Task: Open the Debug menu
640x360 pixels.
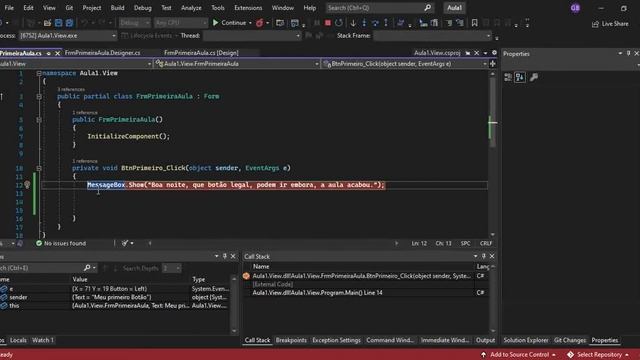Action: pos(142,8)
